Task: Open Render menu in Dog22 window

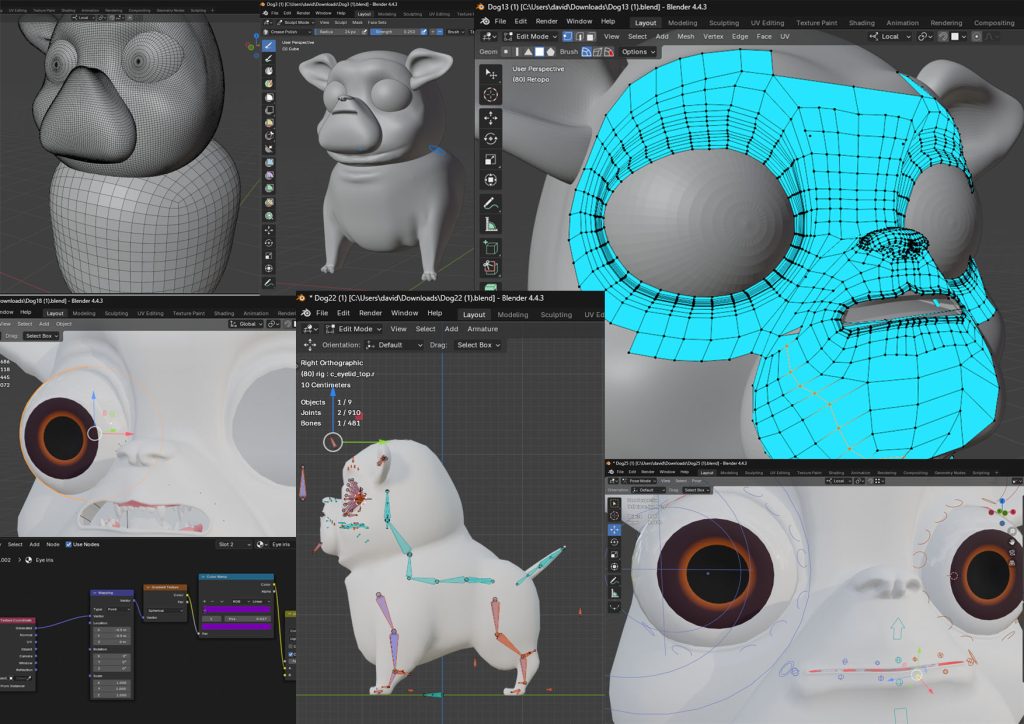Action: click(x=370, y=313)
